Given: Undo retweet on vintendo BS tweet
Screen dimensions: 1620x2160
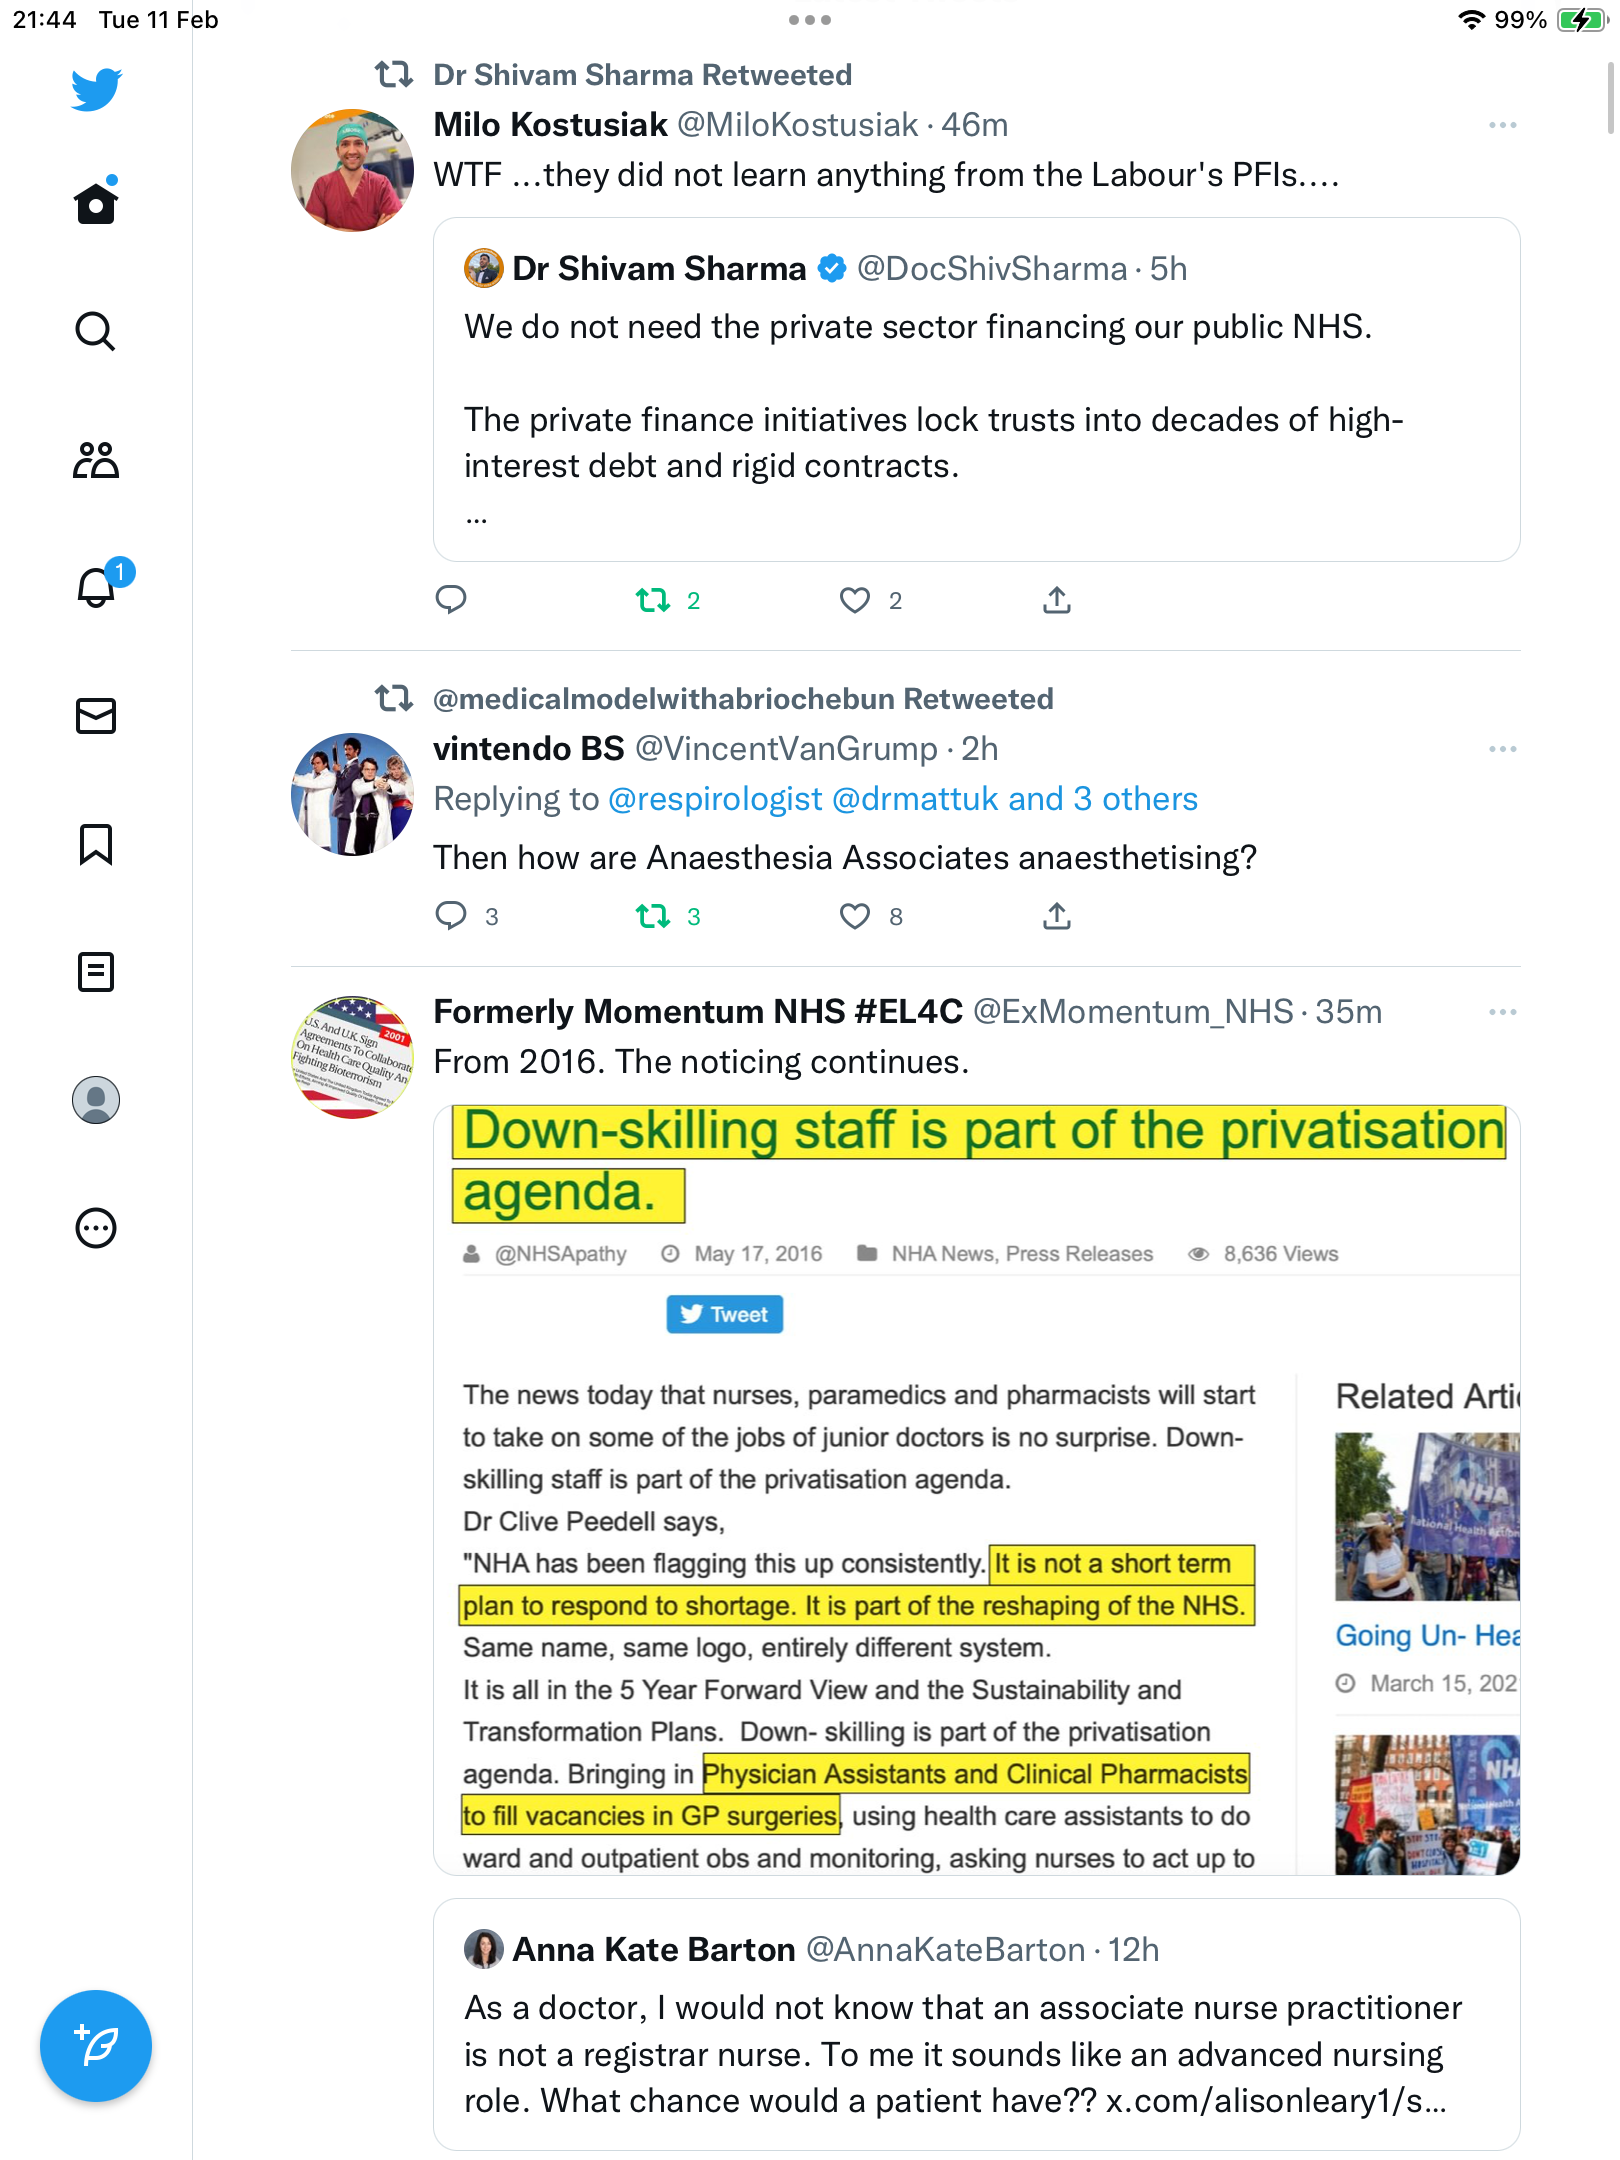Looking at the screenshot, I should 653,916.
